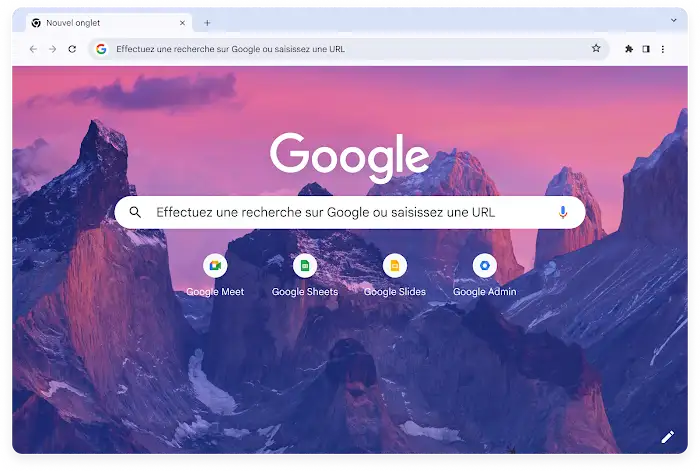Click the Google Sheets label
The width and height of the screenshot is (700, 471).
(x=305, y=292)
